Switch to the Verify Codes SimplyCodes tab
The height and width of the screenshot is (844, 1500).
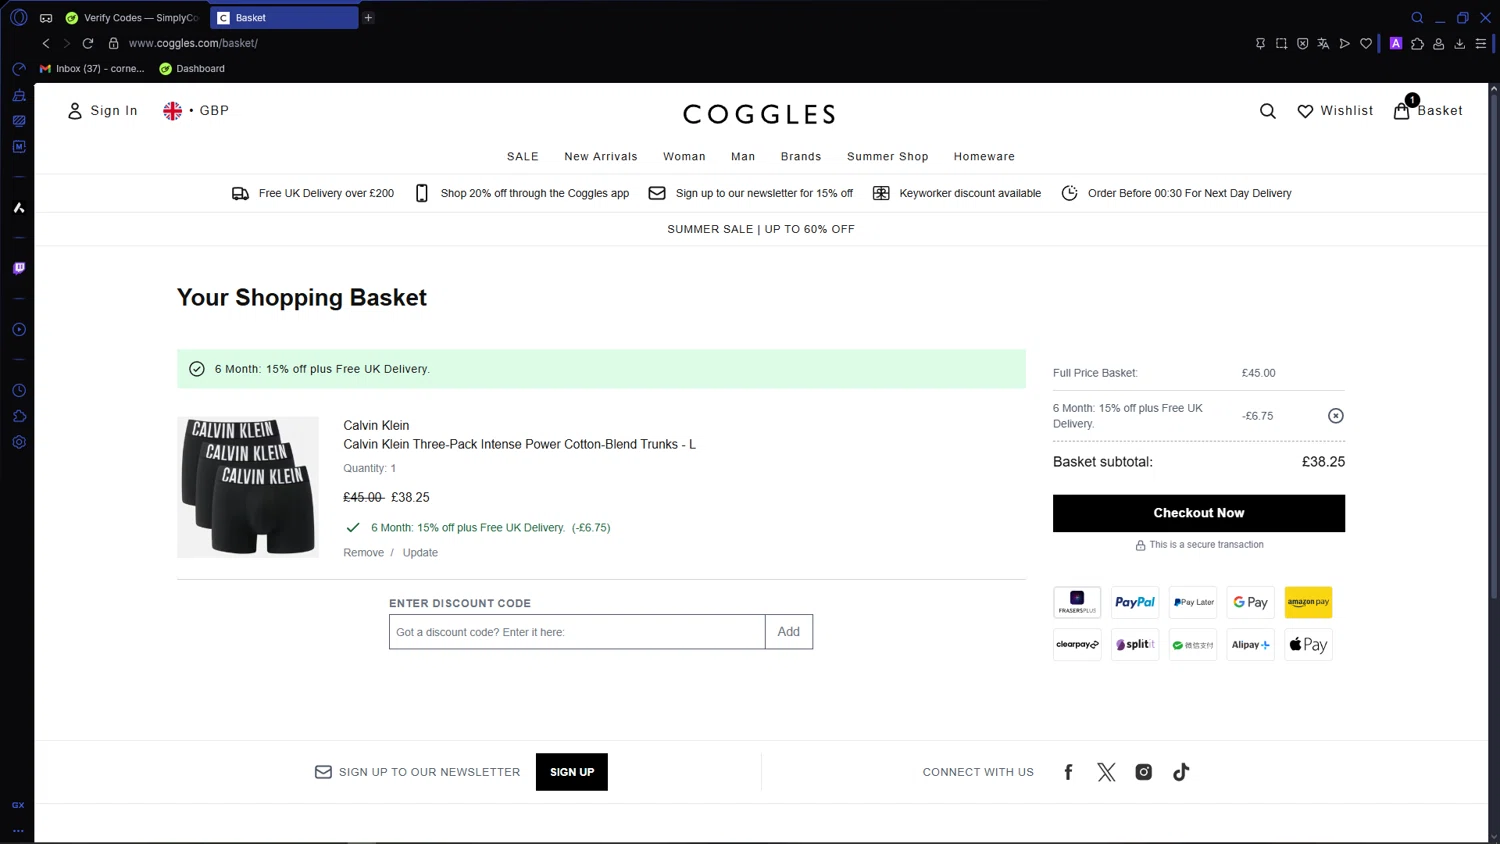(134, 18)
